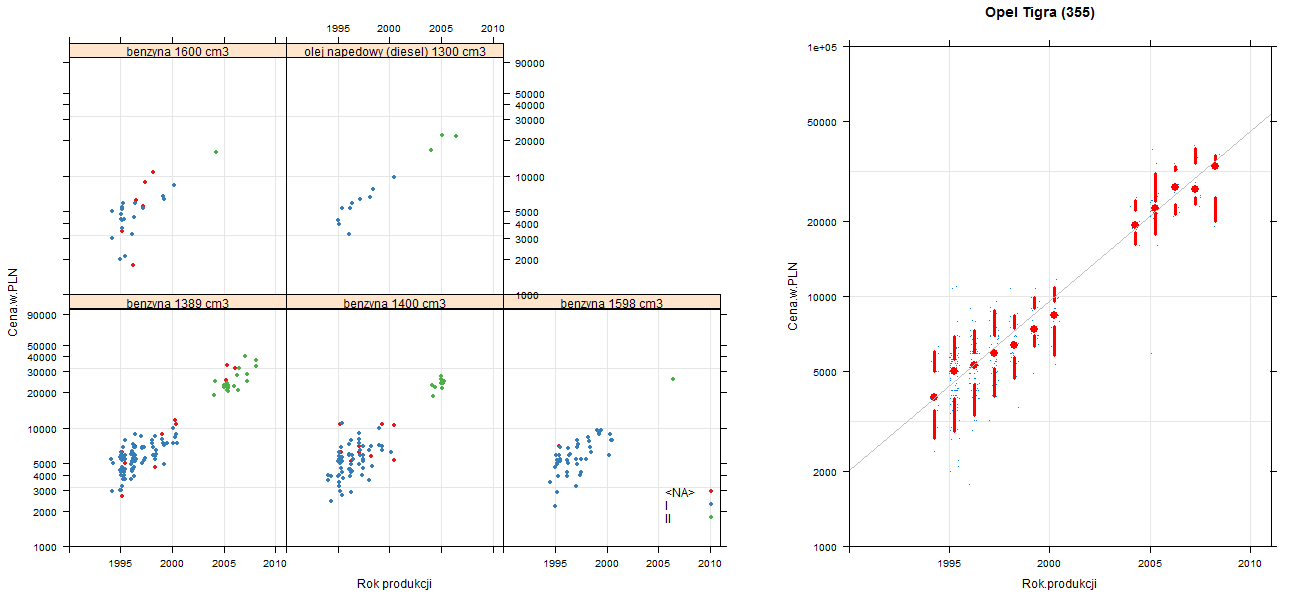Click "5000" on the Opel Tigra y-axis

[x=826, y=372]
